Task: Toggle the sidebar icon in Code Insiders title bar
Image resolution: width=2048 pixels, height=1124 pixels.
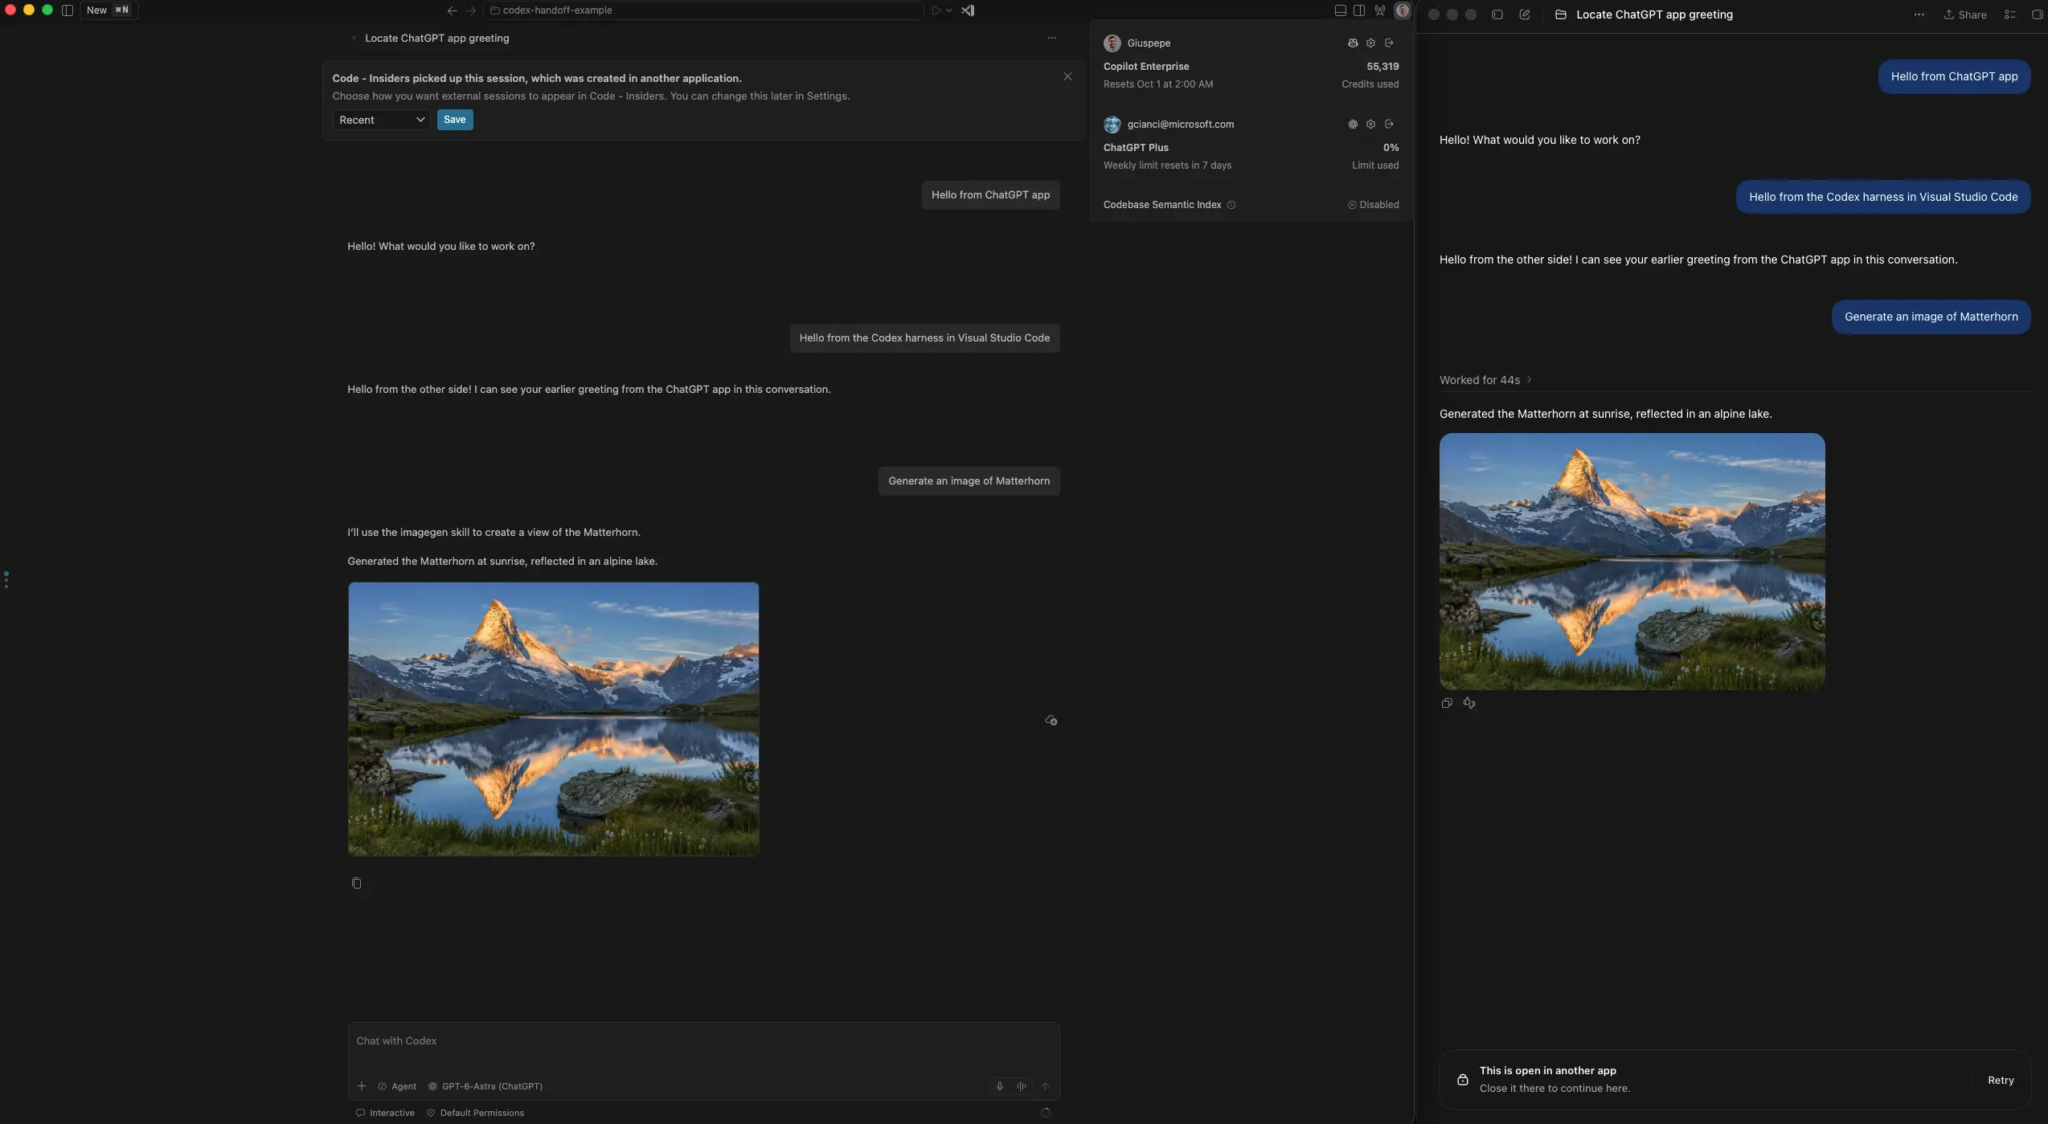Action: (67, 10)
